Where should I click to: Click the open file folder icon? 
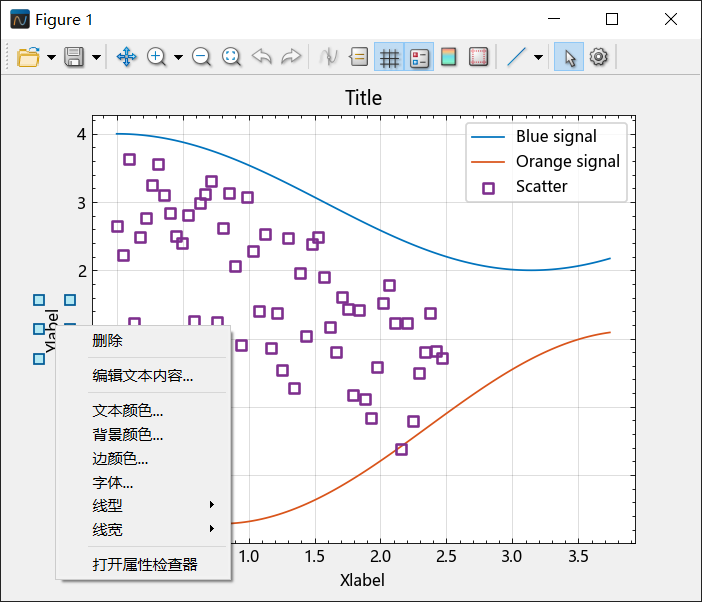[28, 57]
